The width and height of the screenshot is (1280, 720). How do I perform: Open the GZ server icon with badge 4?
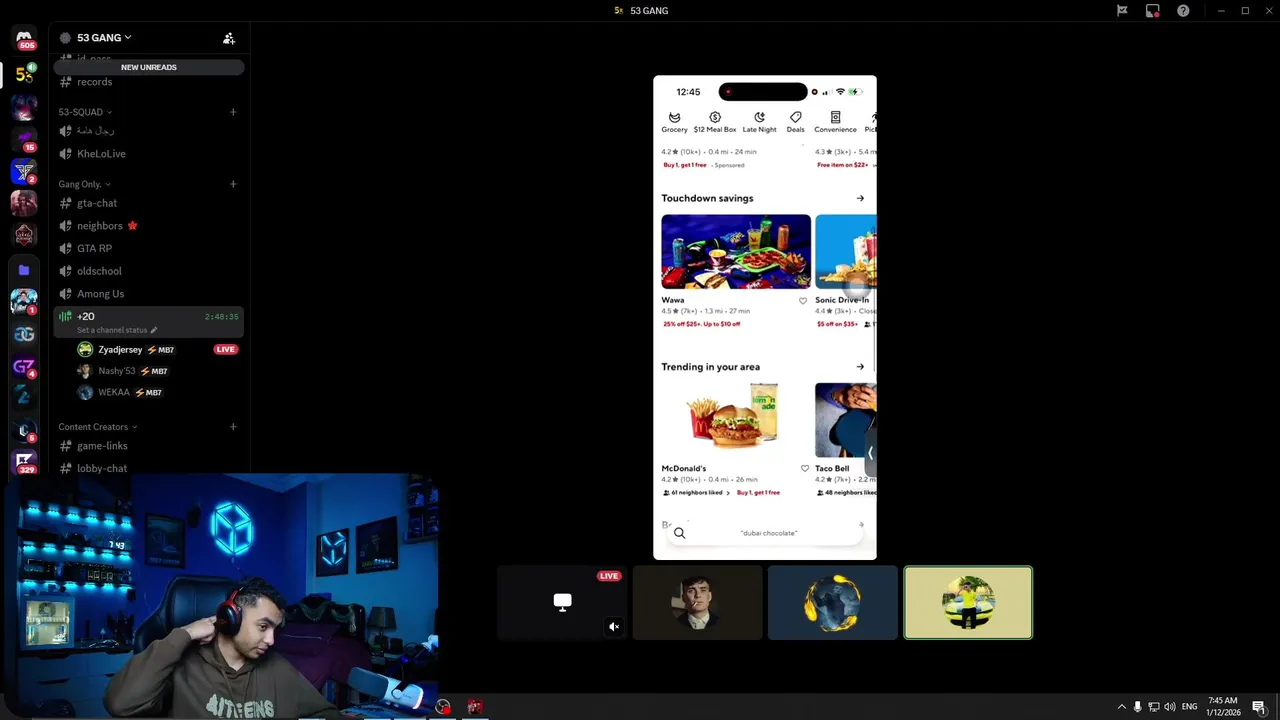pos(24,367)
